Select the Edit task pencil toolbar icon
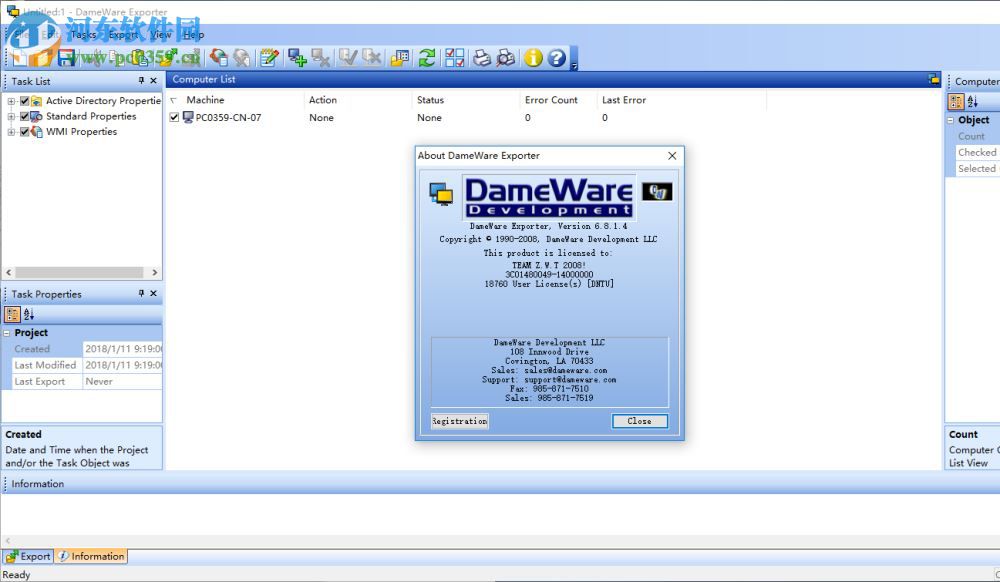Viewport: 1000px width, 582px height. click(267, 57)
